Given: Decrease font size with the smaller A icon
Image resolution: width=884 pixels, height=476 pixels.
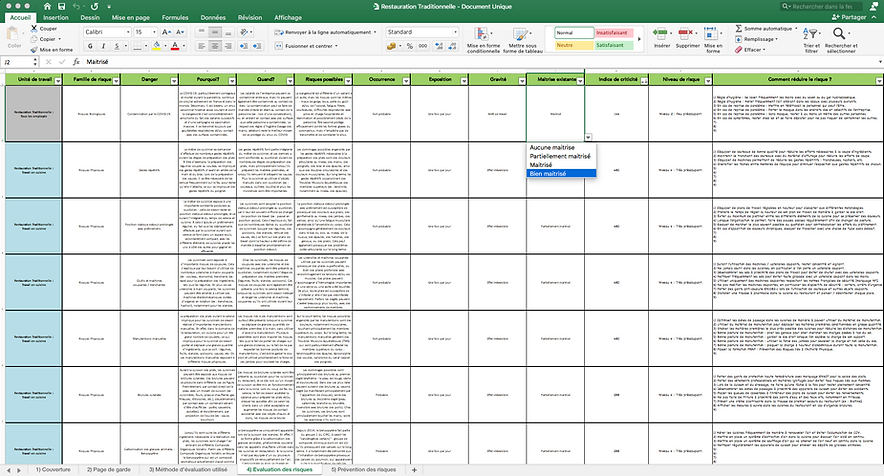Looking at the screenshot, I should (180, 32).
